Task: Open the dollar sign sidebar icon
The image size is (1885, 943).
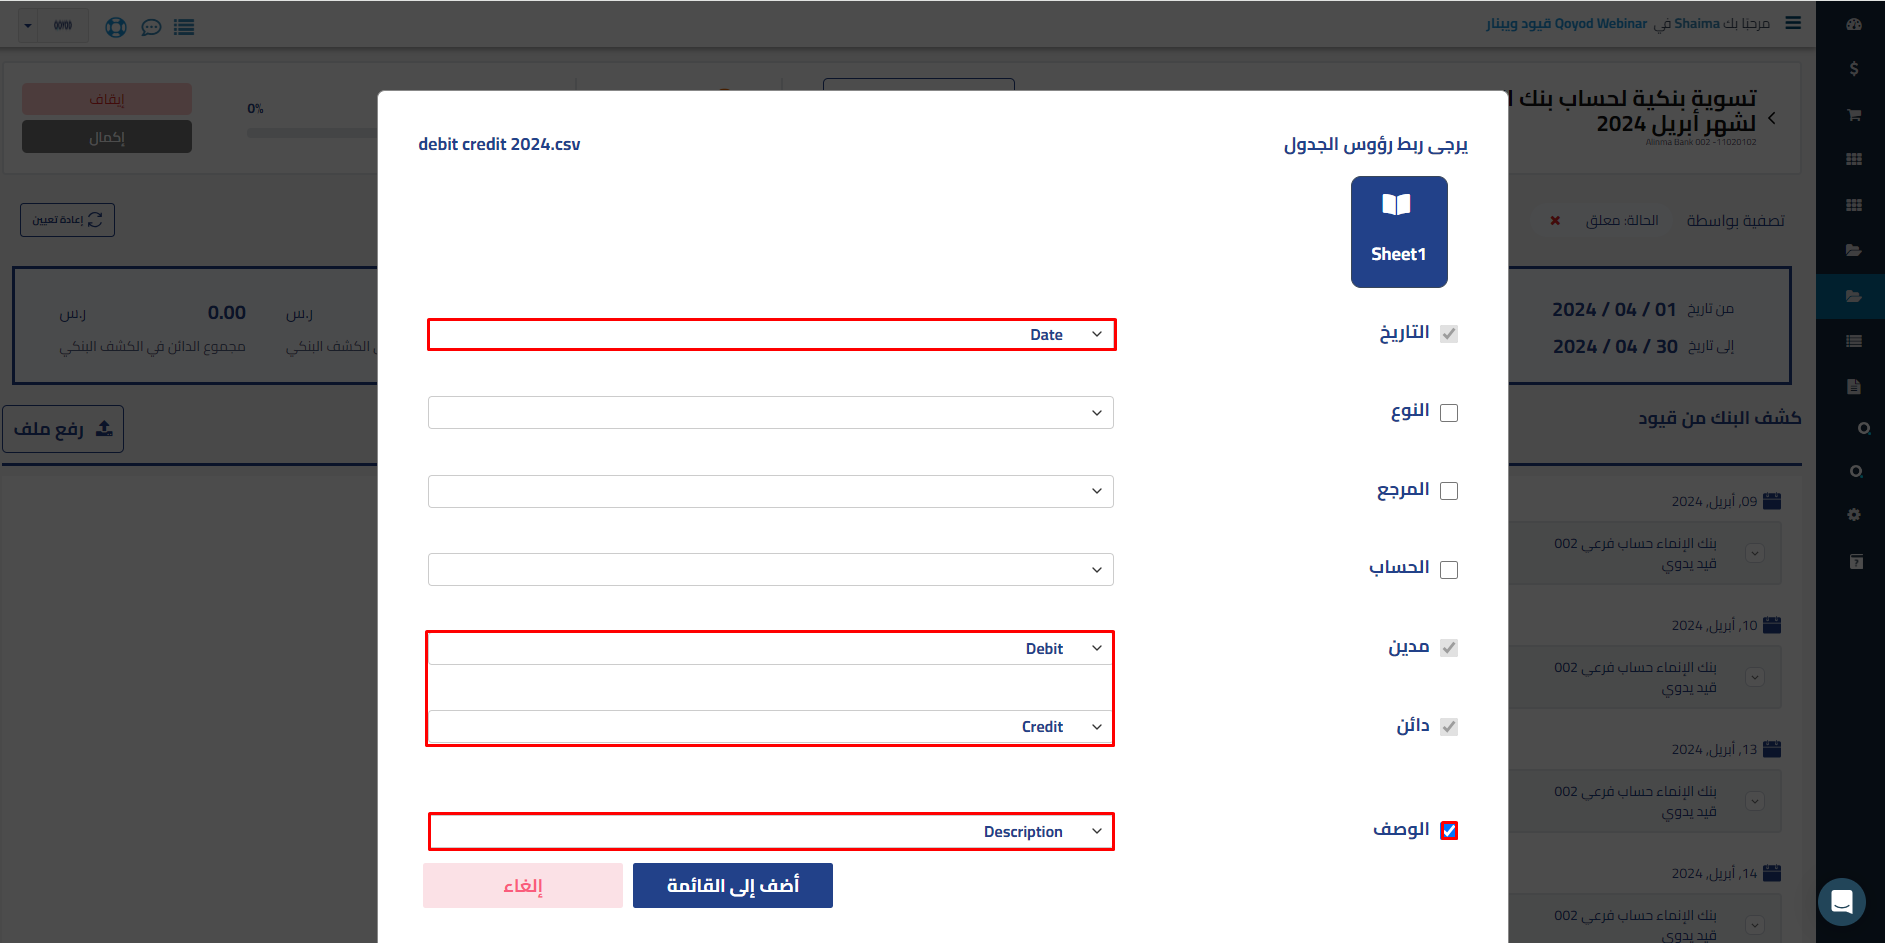Action: (x=1853, y=69)
